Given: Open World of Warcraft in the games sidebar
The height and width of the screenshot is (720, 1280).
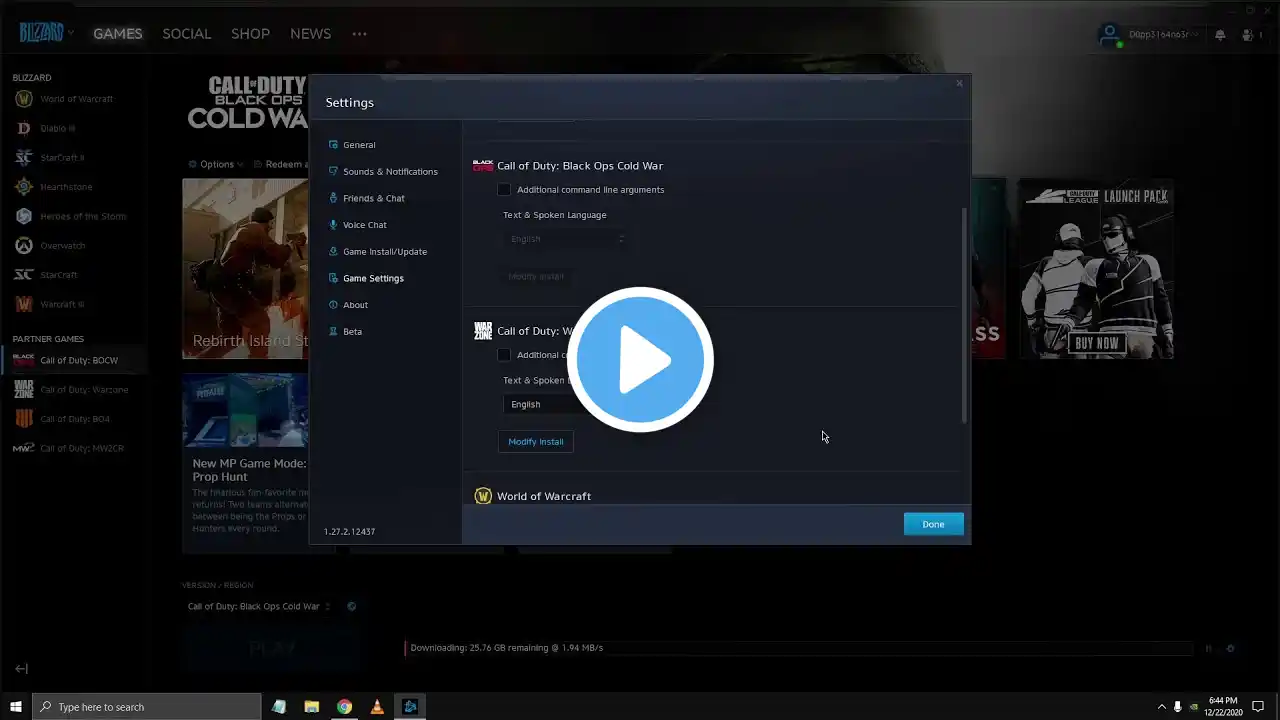Looking at the screenshot, I should point(64,99).
